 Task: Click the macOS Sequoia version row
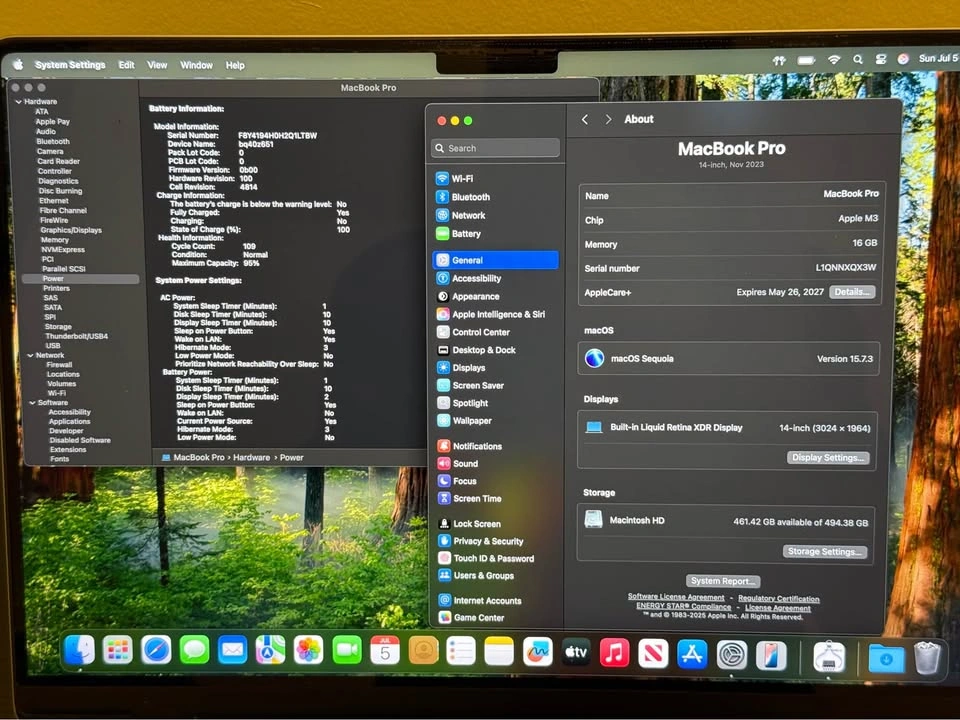(729, 359)
